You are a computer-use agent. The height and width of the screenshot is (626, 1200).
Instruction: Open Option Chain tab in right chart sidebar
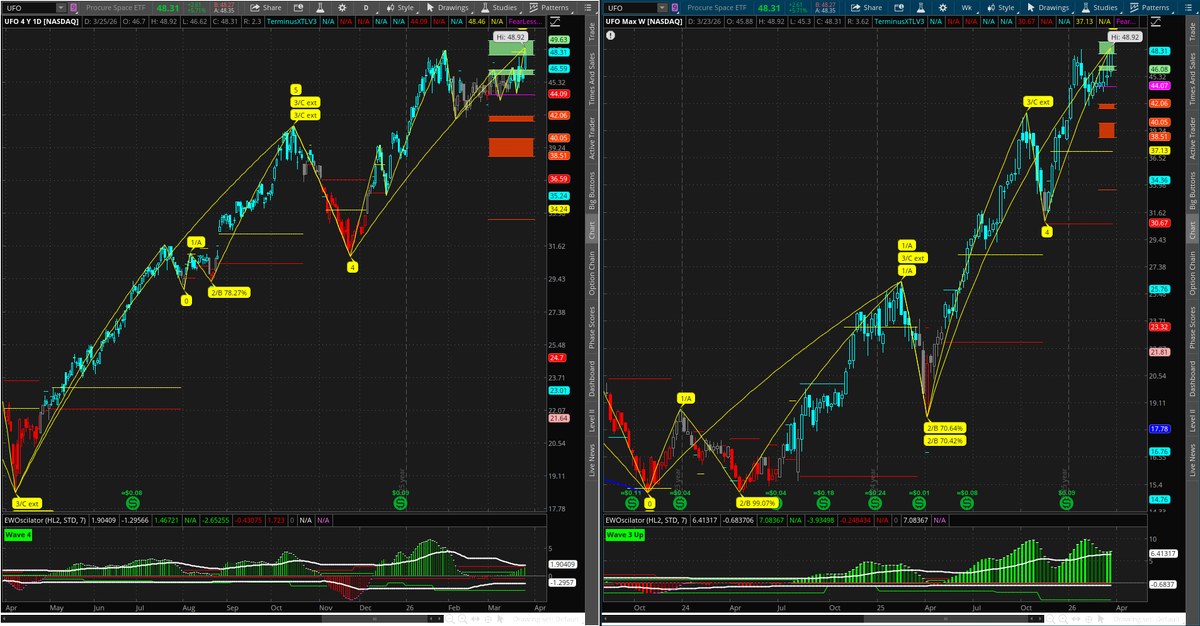tap(1192, 273)
